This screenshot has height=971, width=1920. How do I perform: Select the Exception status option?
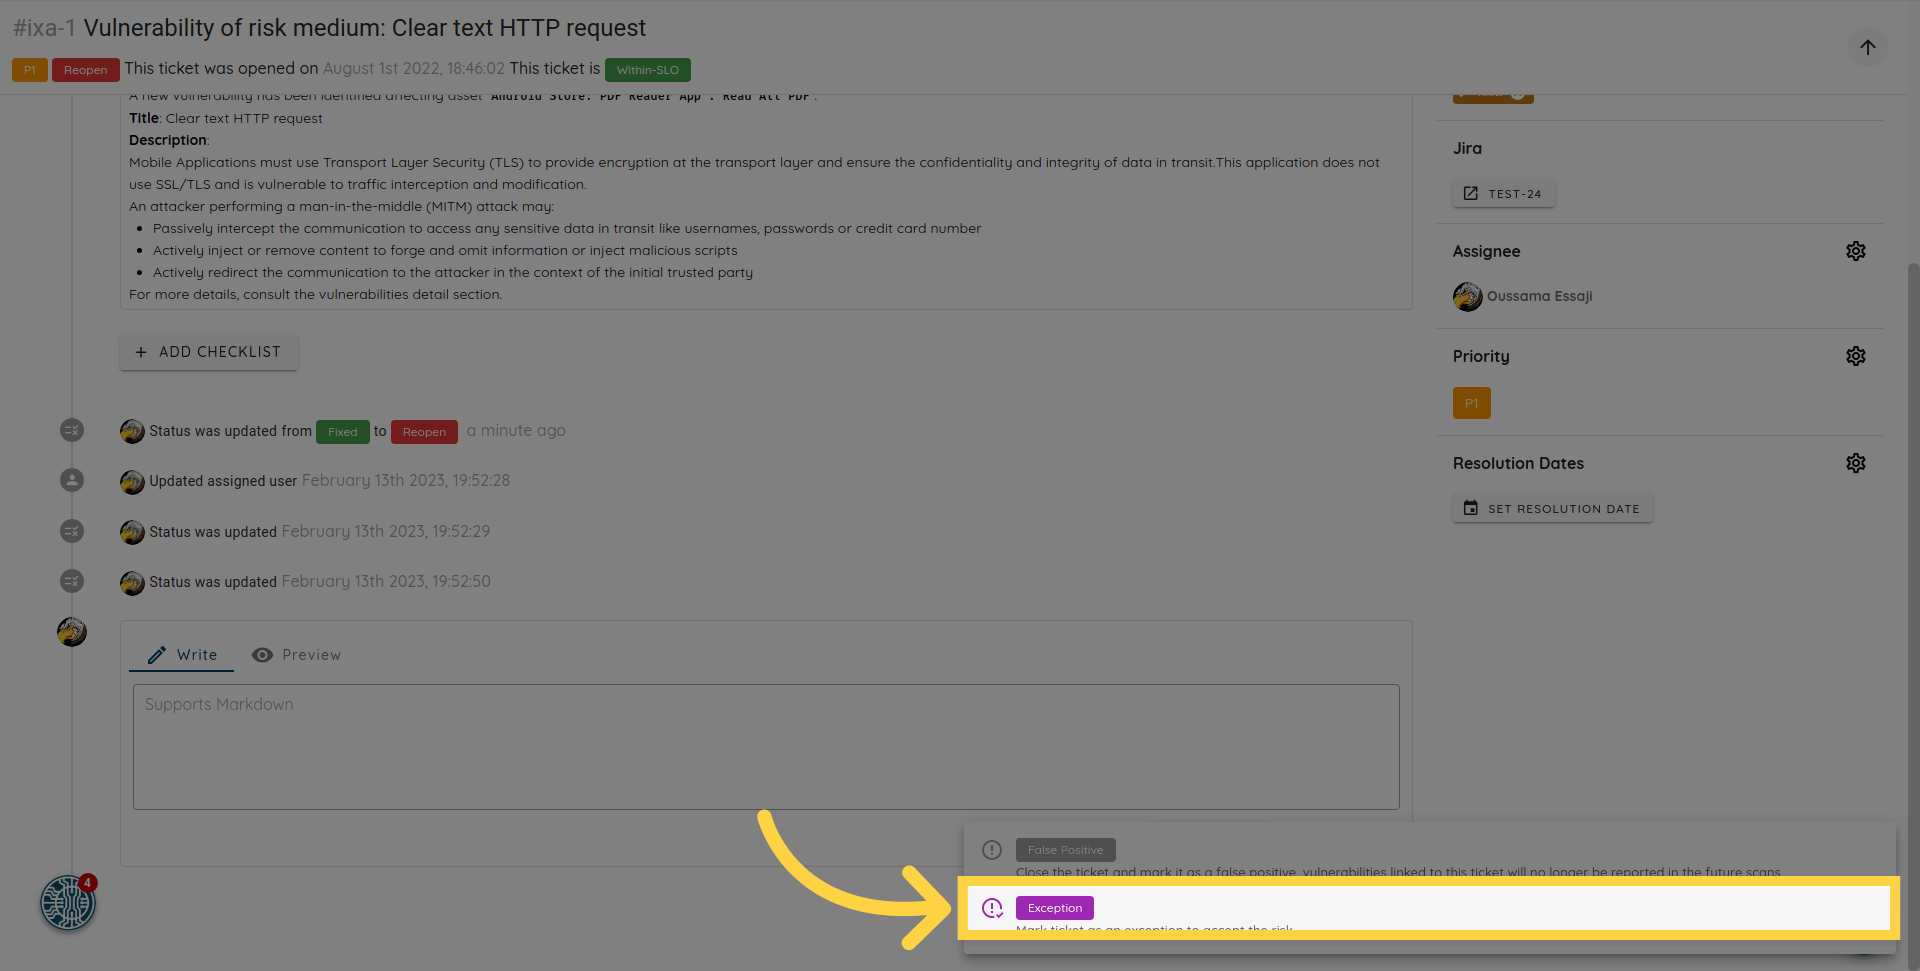click(1054, 908)
